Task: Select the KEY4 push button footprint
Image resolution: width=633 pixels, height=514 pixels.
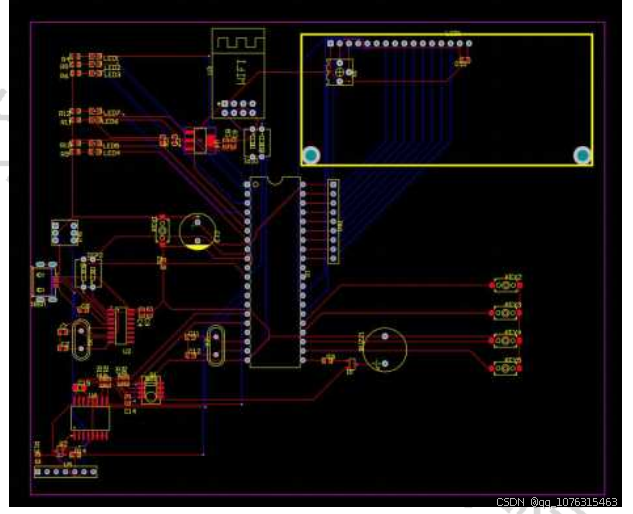Action: (x=506, y=341)
